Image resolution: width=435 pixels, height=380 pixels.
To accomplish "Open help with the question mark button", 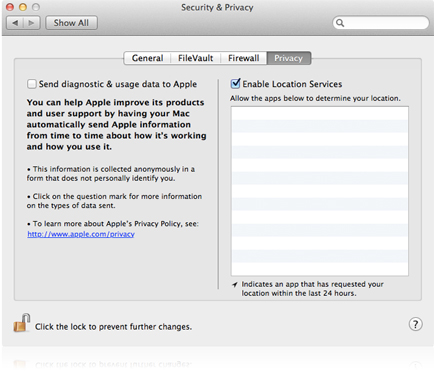I will 415,324.
